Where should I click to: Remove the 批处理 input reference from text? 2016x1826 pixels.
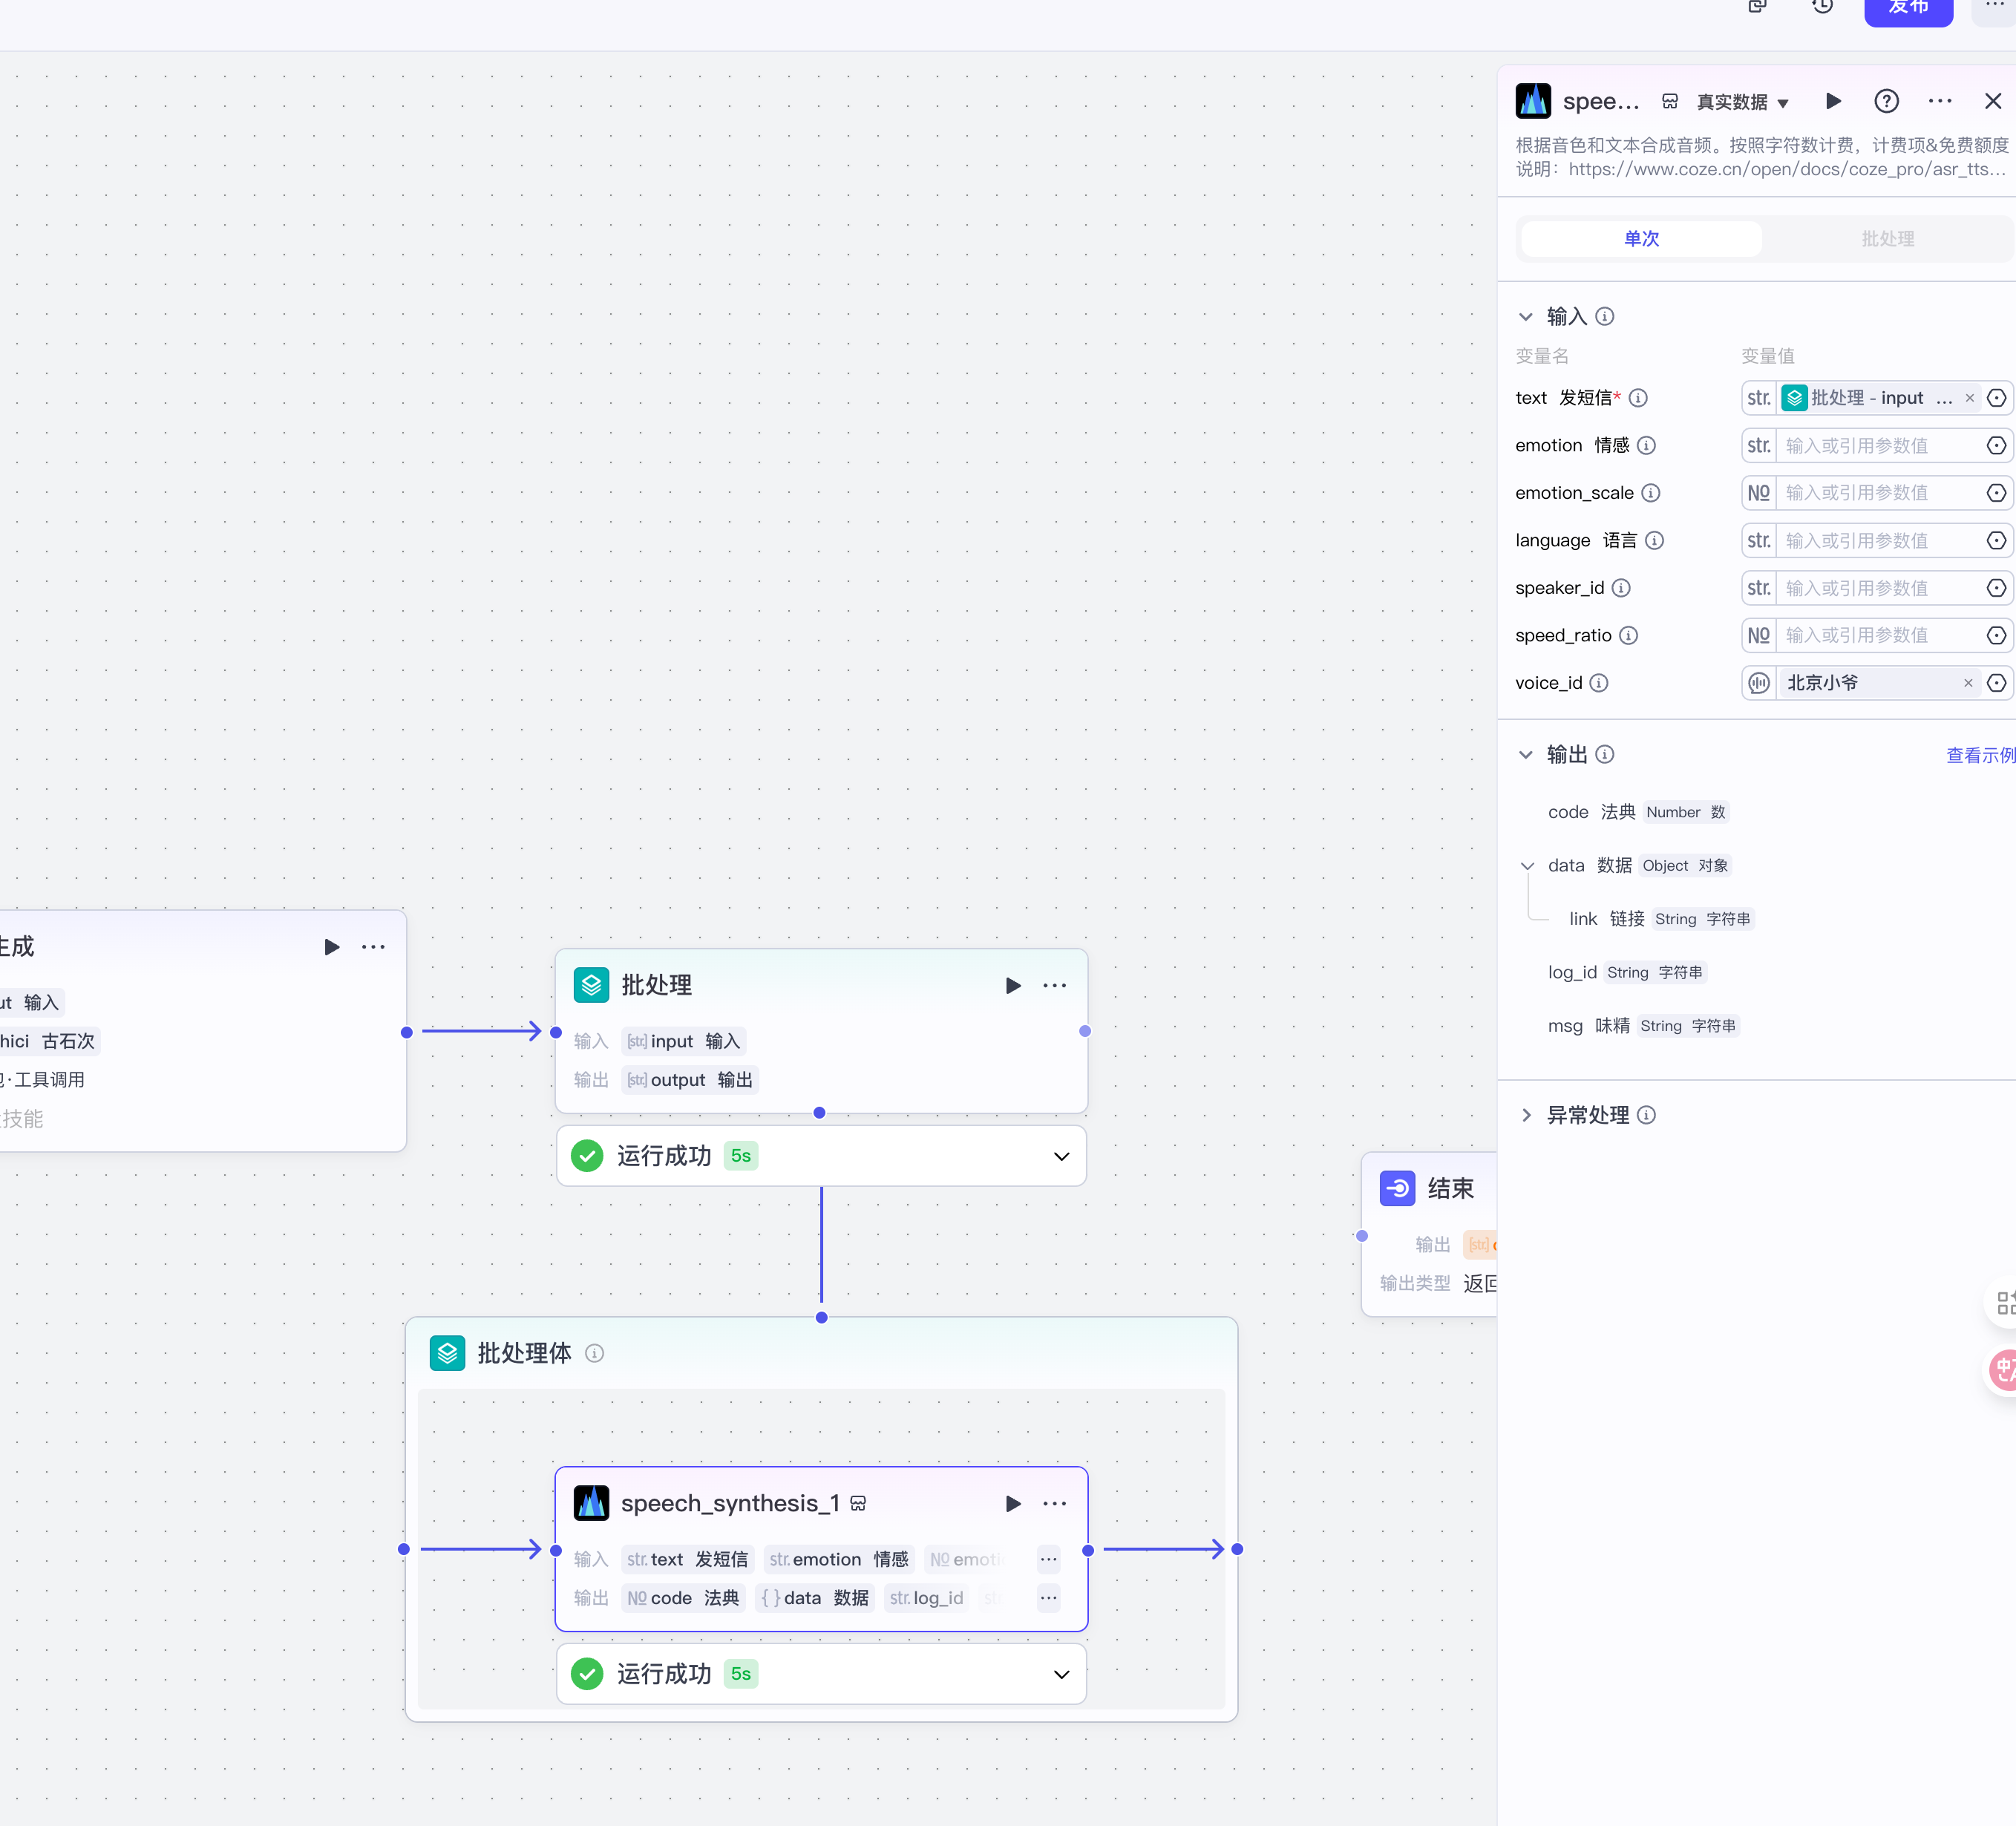click(1969, 398)
